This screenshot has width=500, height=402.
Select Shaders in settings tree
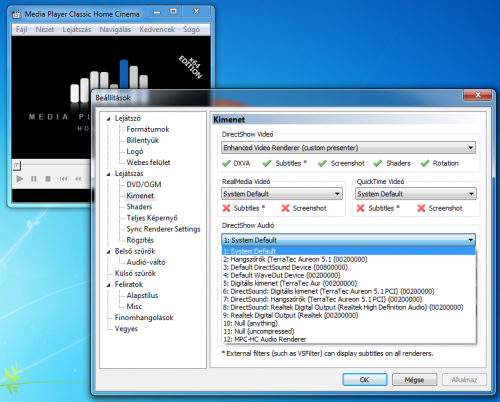point(139,207)
